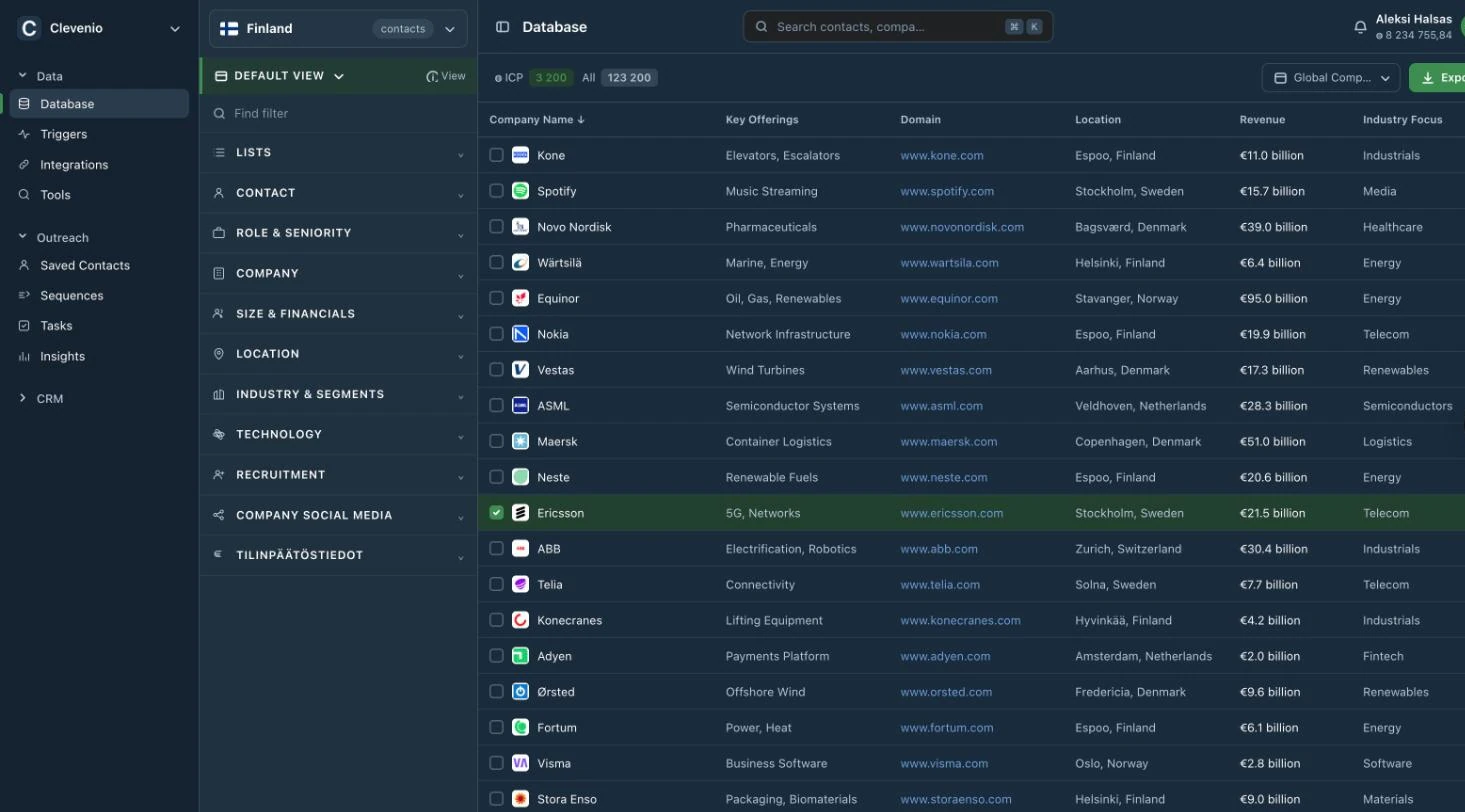Click the Nokia company logo
The width and height of the screenshot is (1465, 812).
(520, 334)
